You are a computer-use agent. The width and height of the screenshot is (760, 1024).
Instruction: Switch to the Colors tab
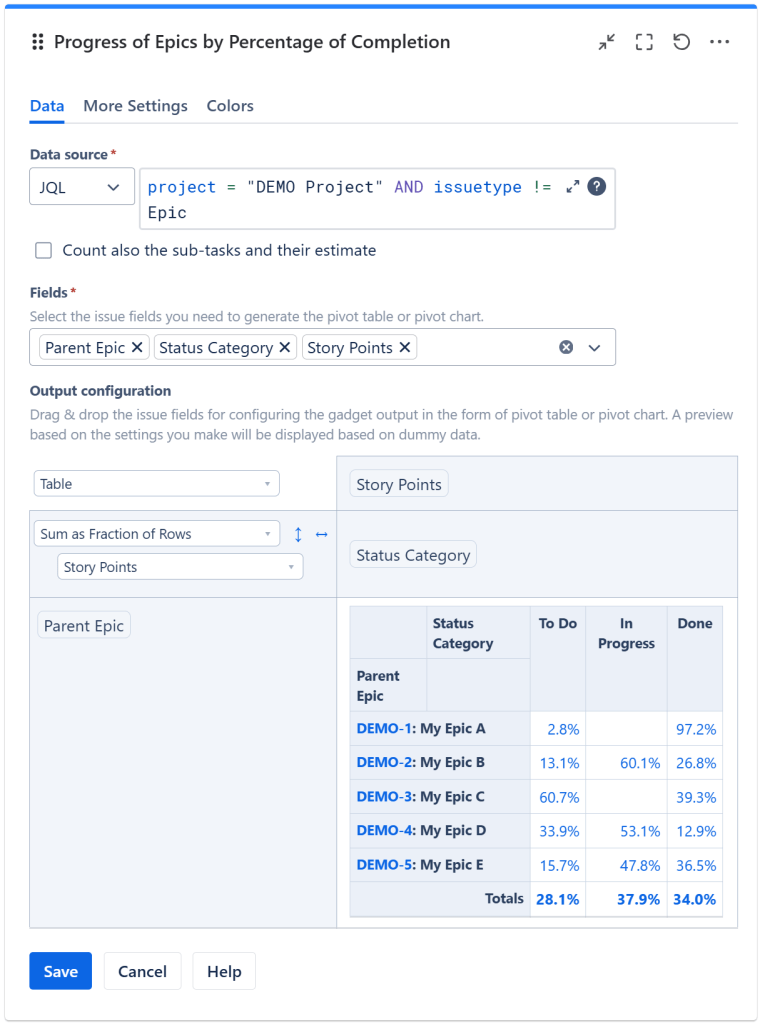(230, 106)
